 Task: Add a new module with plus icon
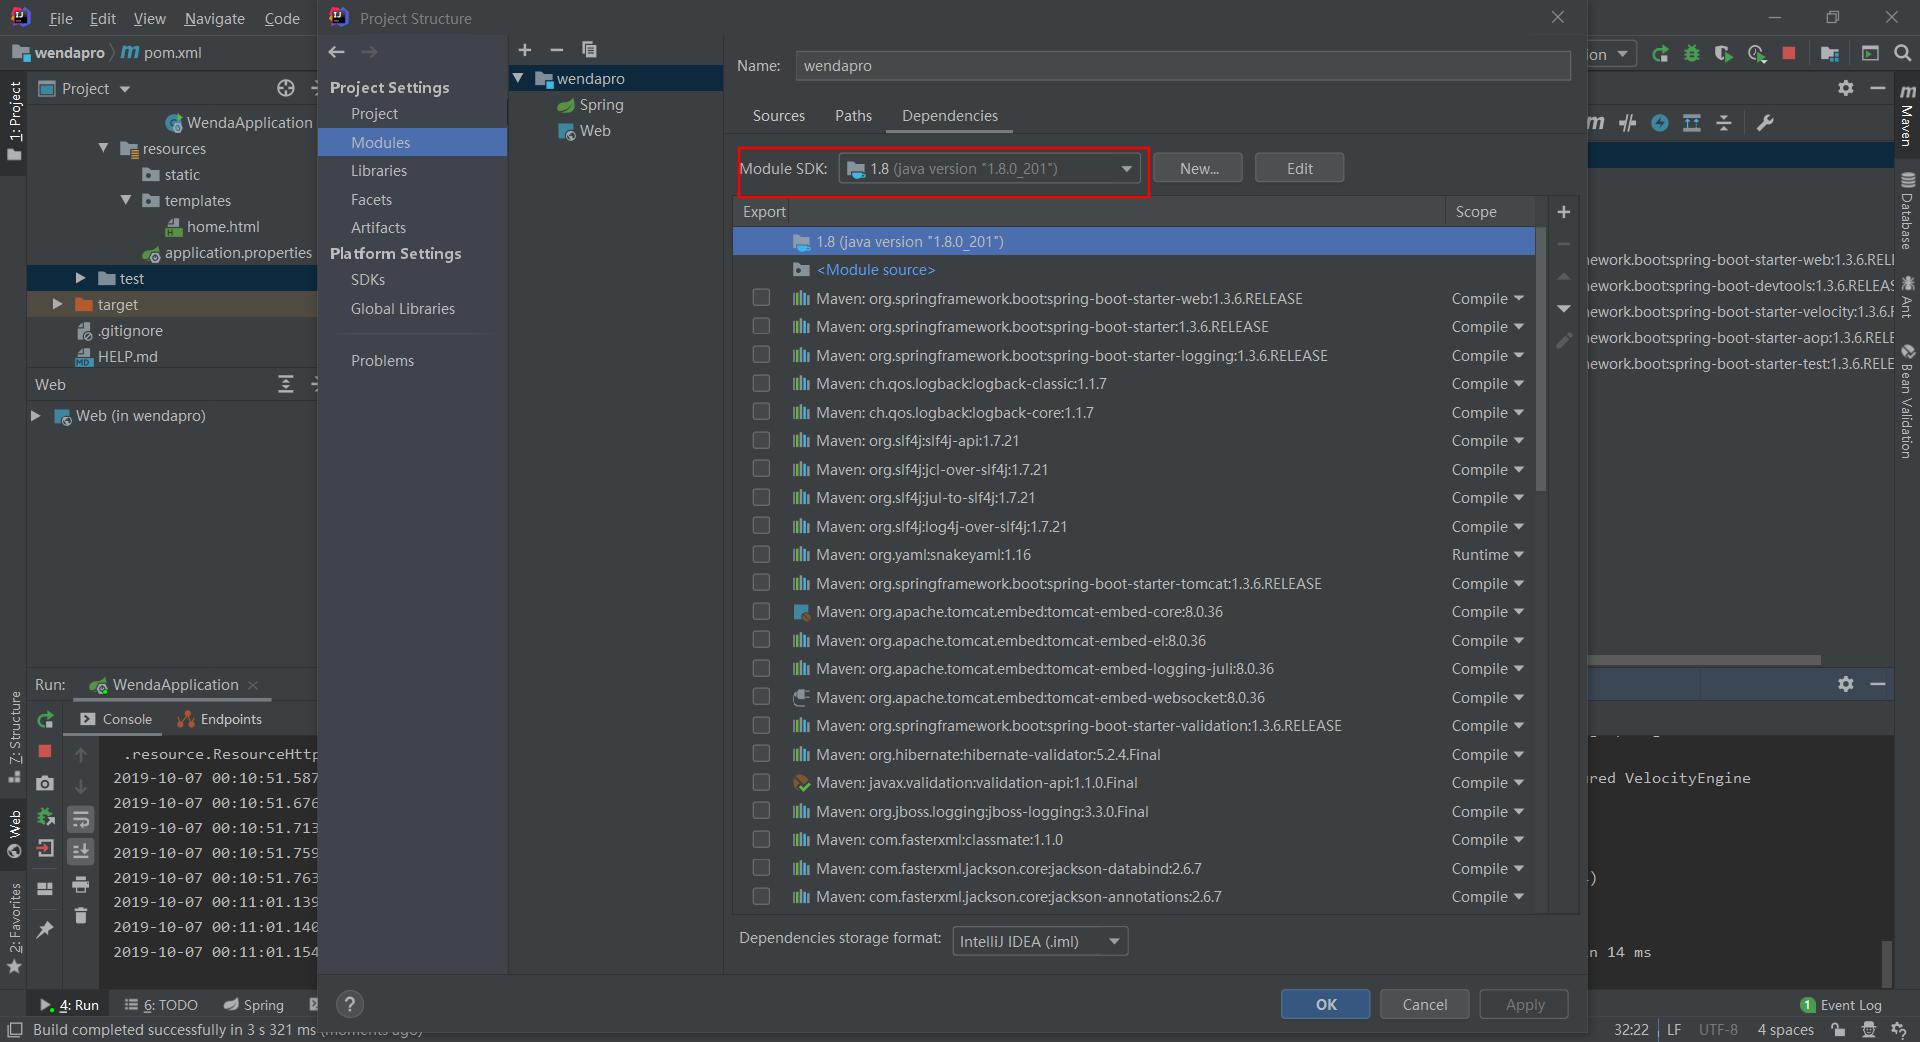coord(525,49)
